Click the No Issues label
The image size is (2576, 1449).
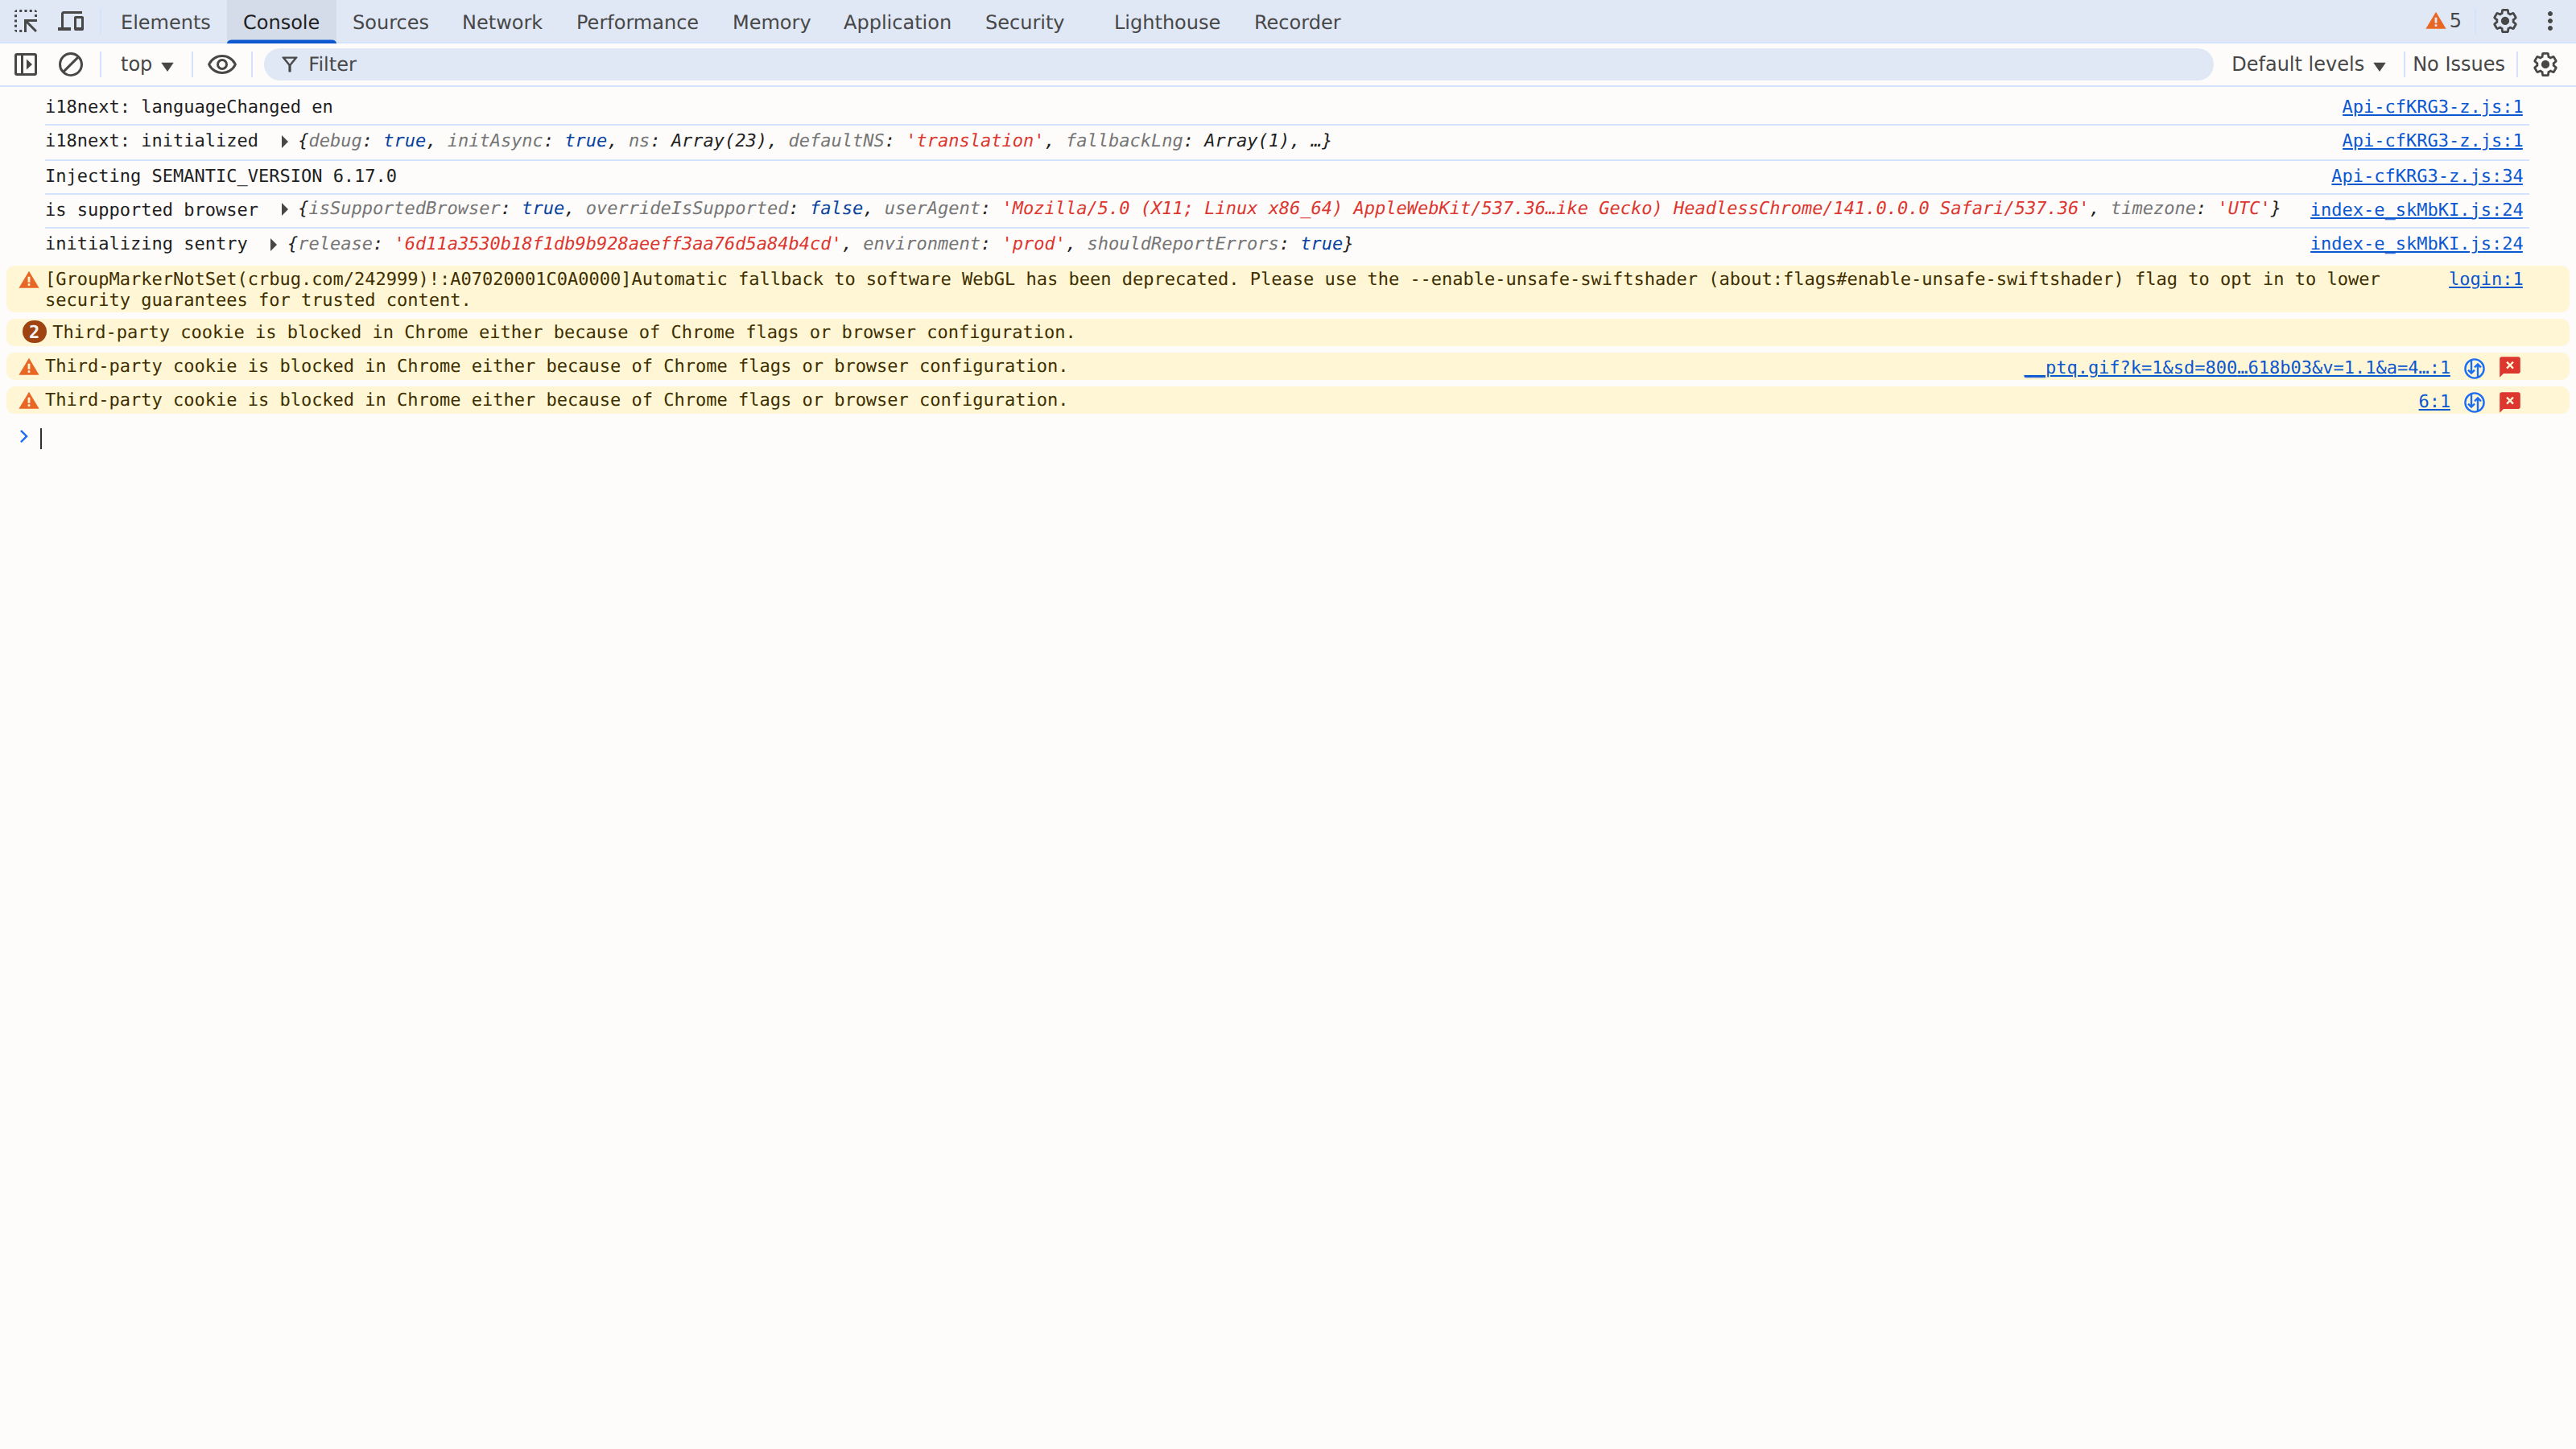[2458, 64]
